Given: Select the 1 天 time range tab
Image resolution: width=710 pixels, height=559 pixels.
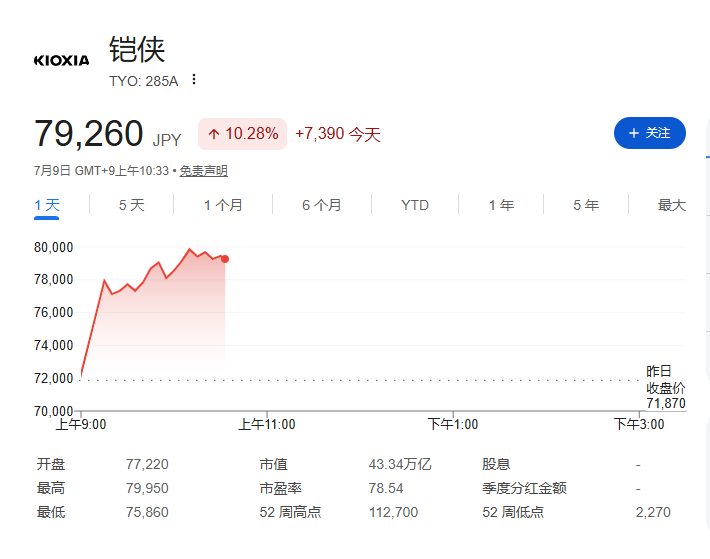Looking at the screenshot, I should tap(47, 205).
